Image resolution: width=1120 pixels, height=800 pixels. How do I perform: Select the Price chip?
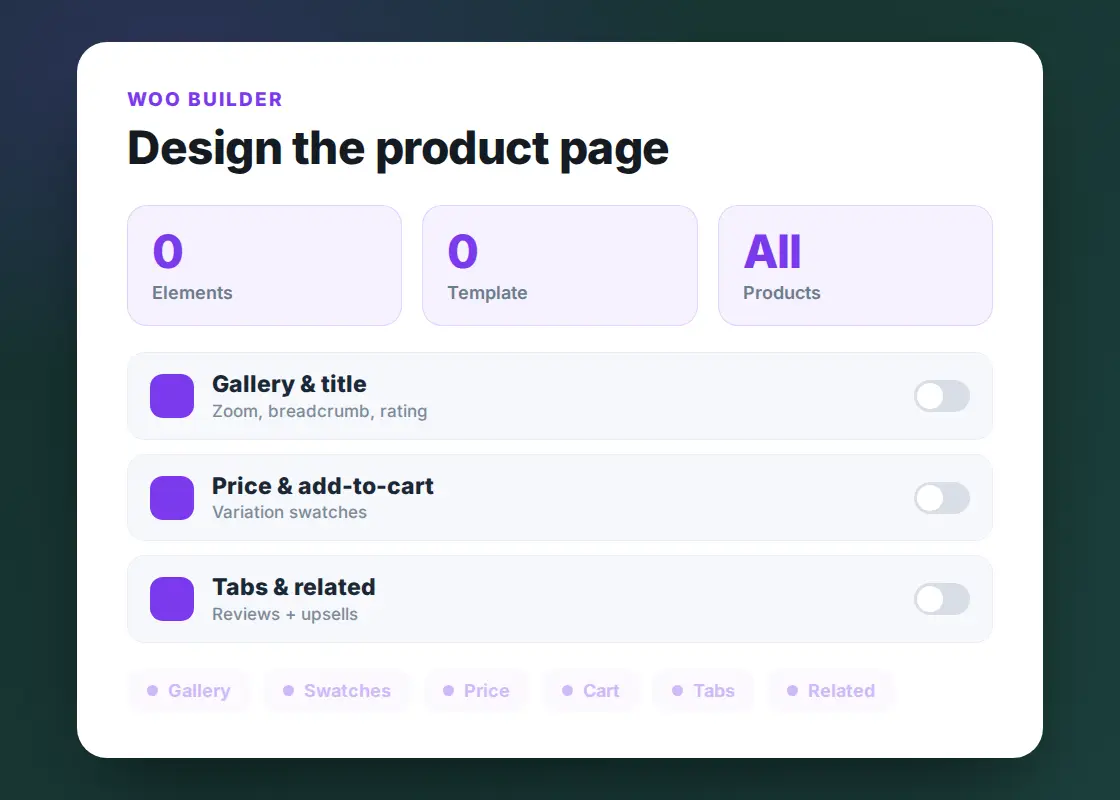pyautogui.click(x=476, y=691)
